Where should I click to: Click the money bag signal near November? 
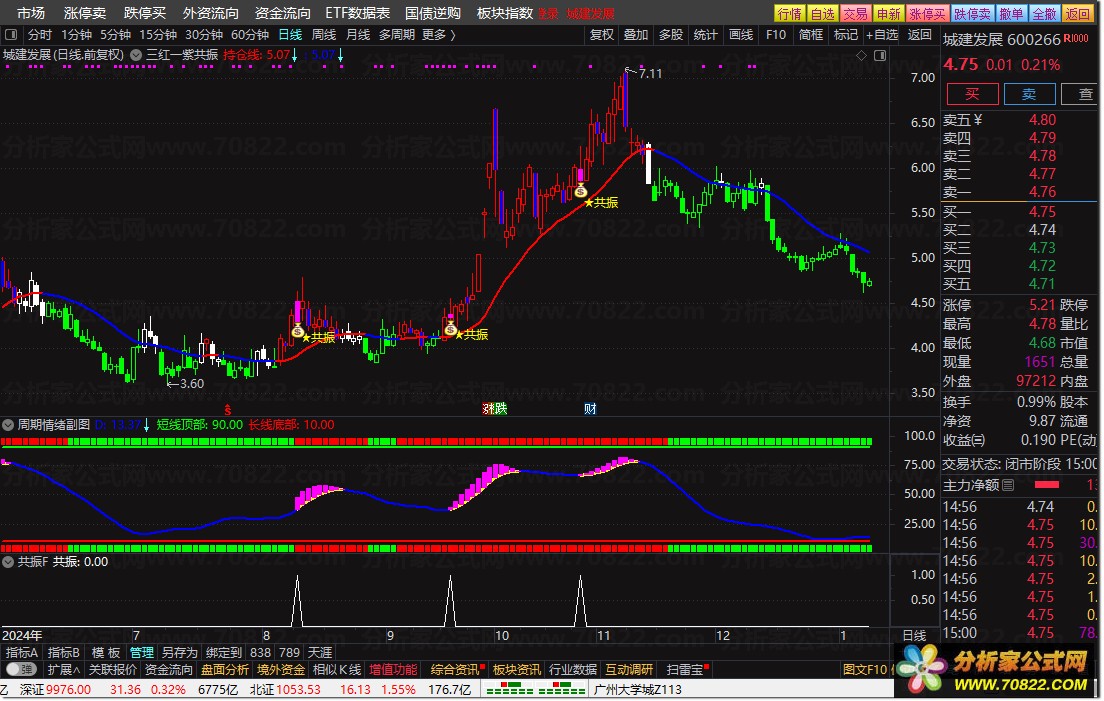[580, 189]
